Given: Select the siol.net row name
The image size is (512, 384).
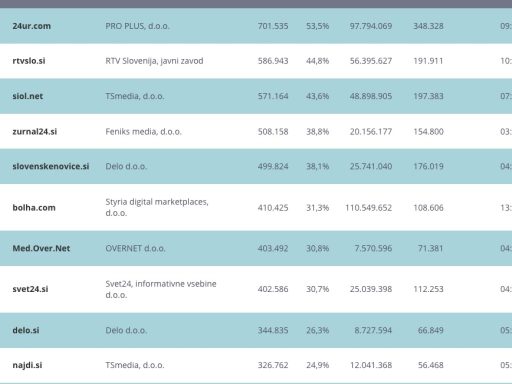Looking at the screenshot, I should (28, 96).
